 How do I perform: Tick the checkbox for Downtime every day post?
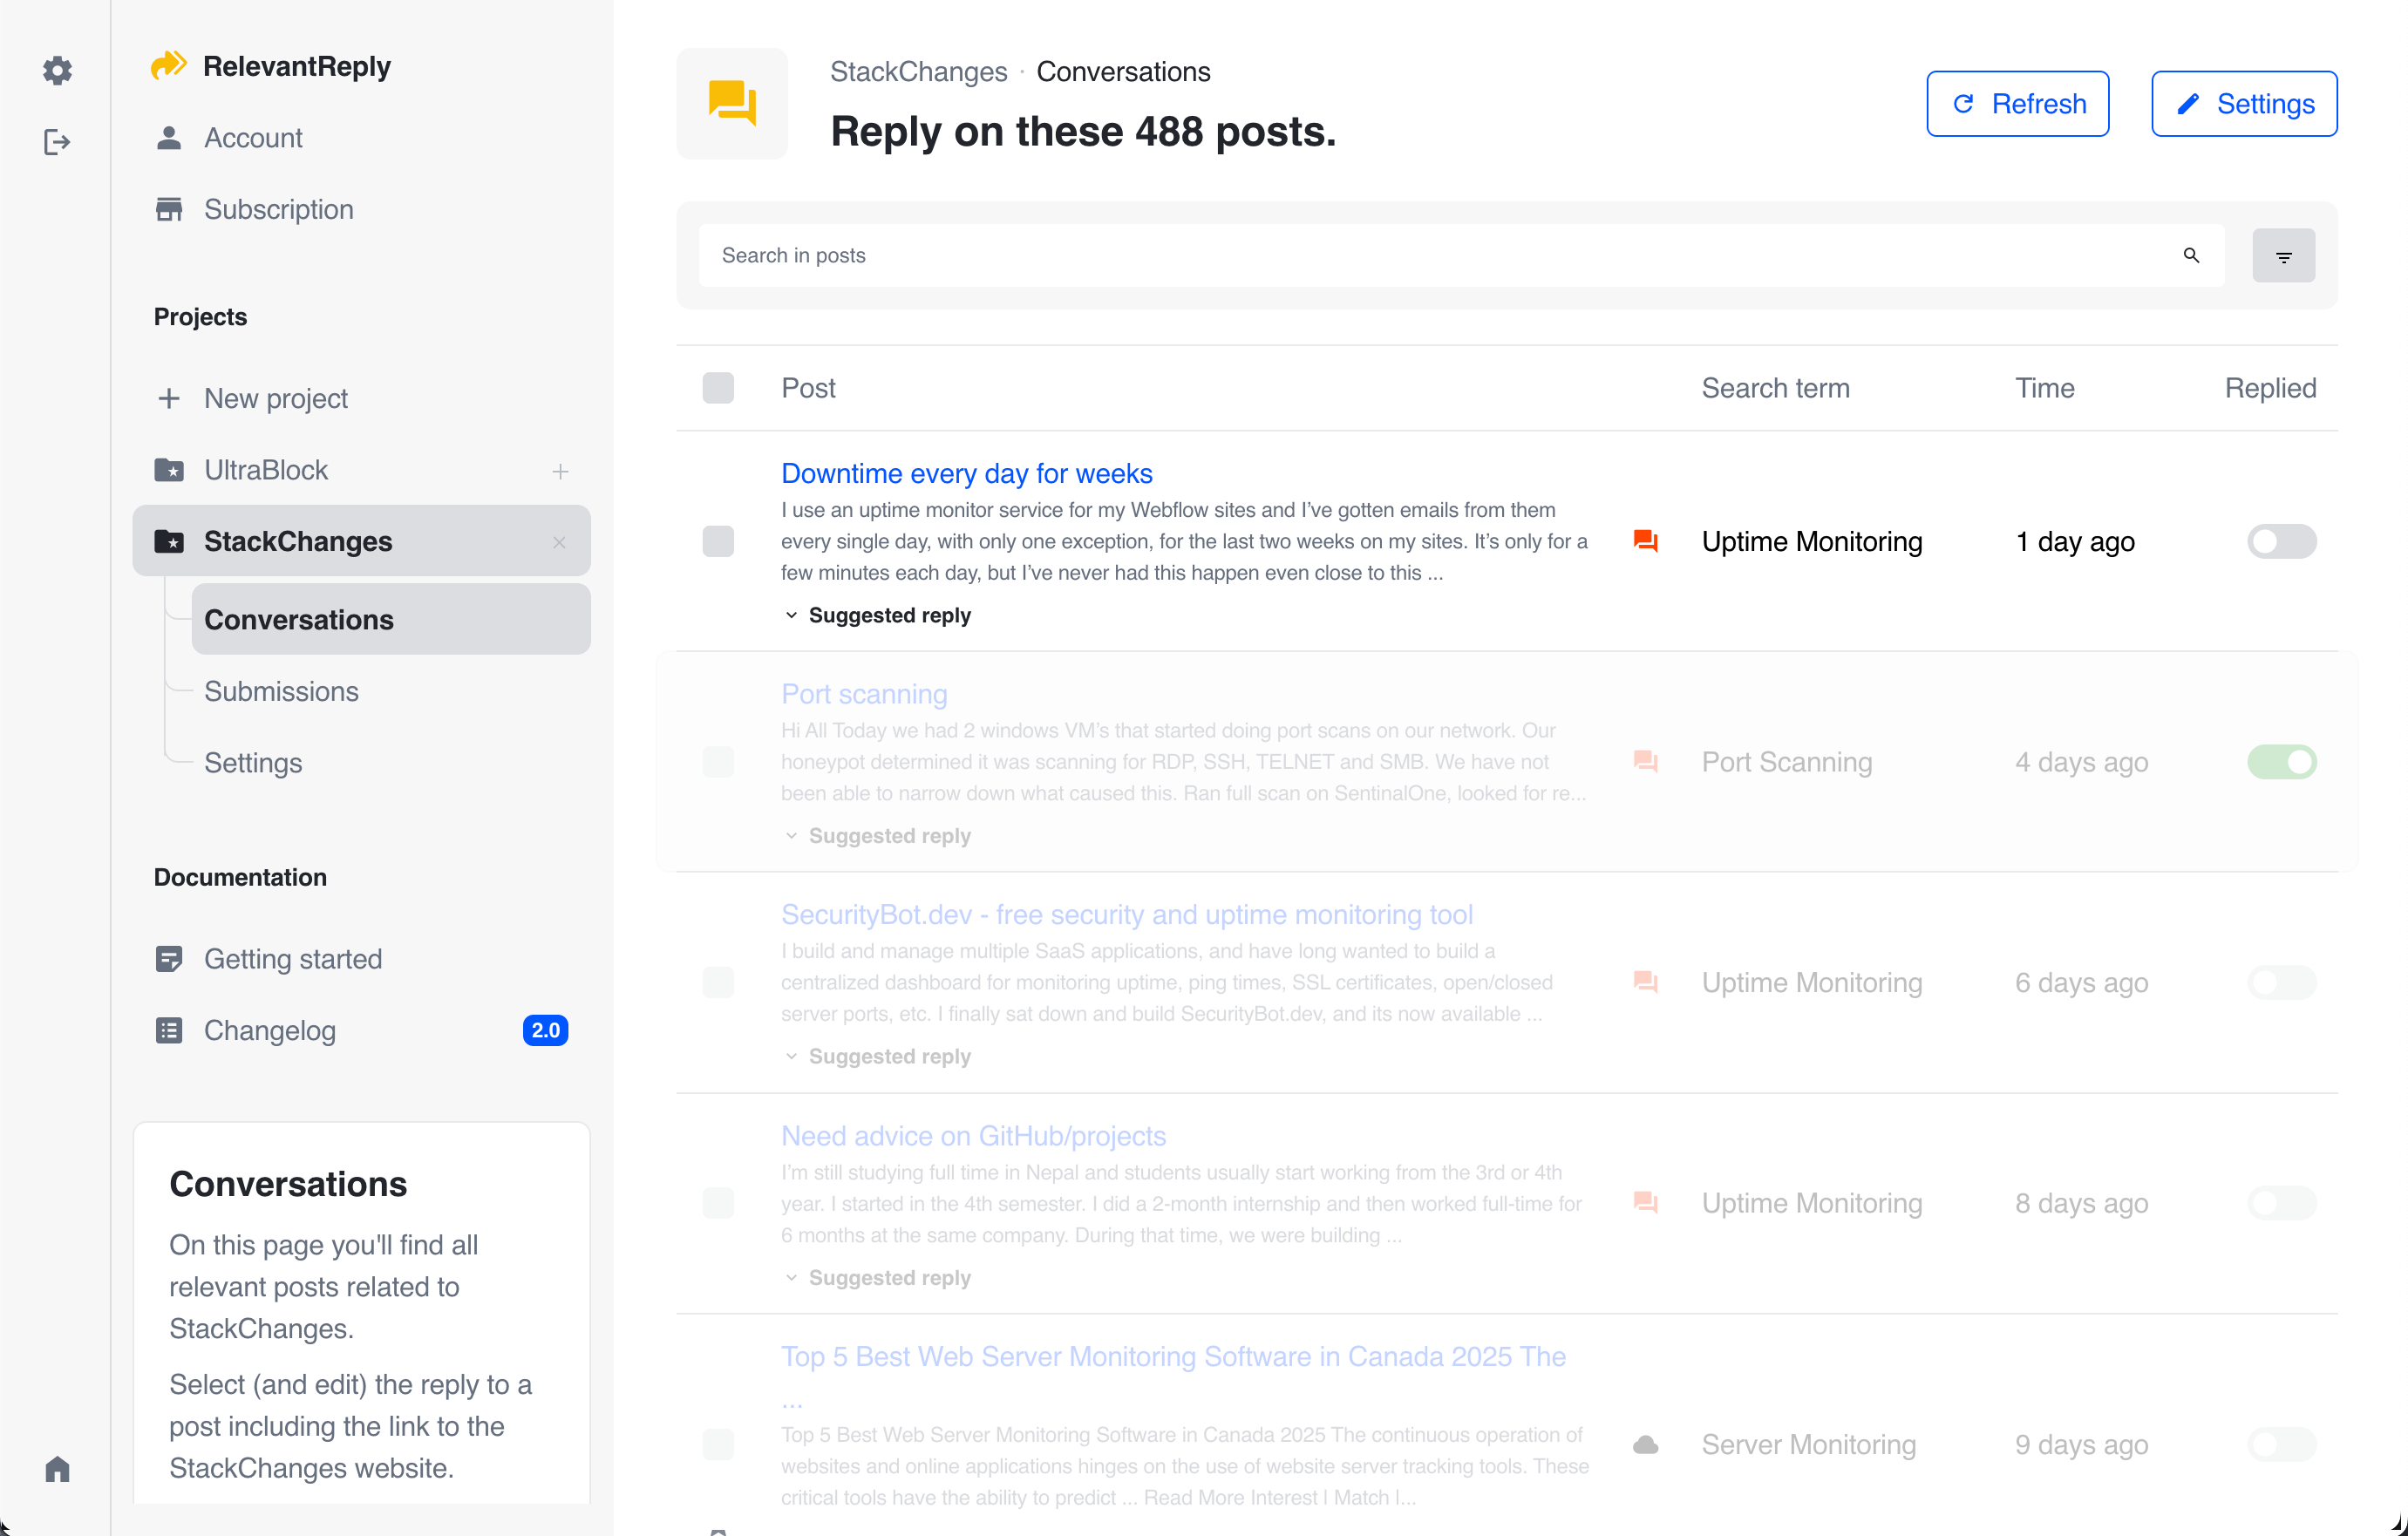click(x=718, y=541)
